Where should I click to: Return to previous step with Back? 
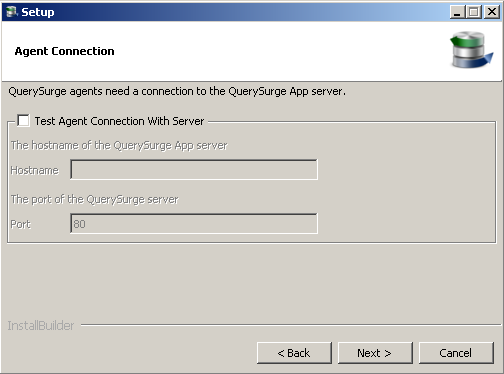[294, 353]
